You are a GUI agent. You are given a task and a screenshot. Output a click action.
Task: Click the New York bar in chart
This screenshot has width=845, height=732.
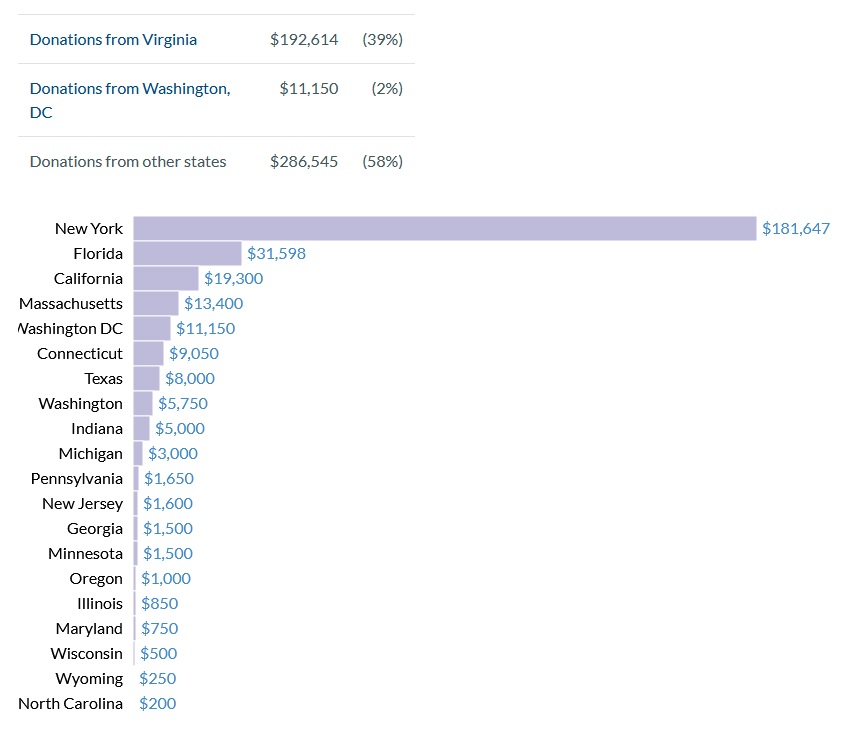coord(444,229)
